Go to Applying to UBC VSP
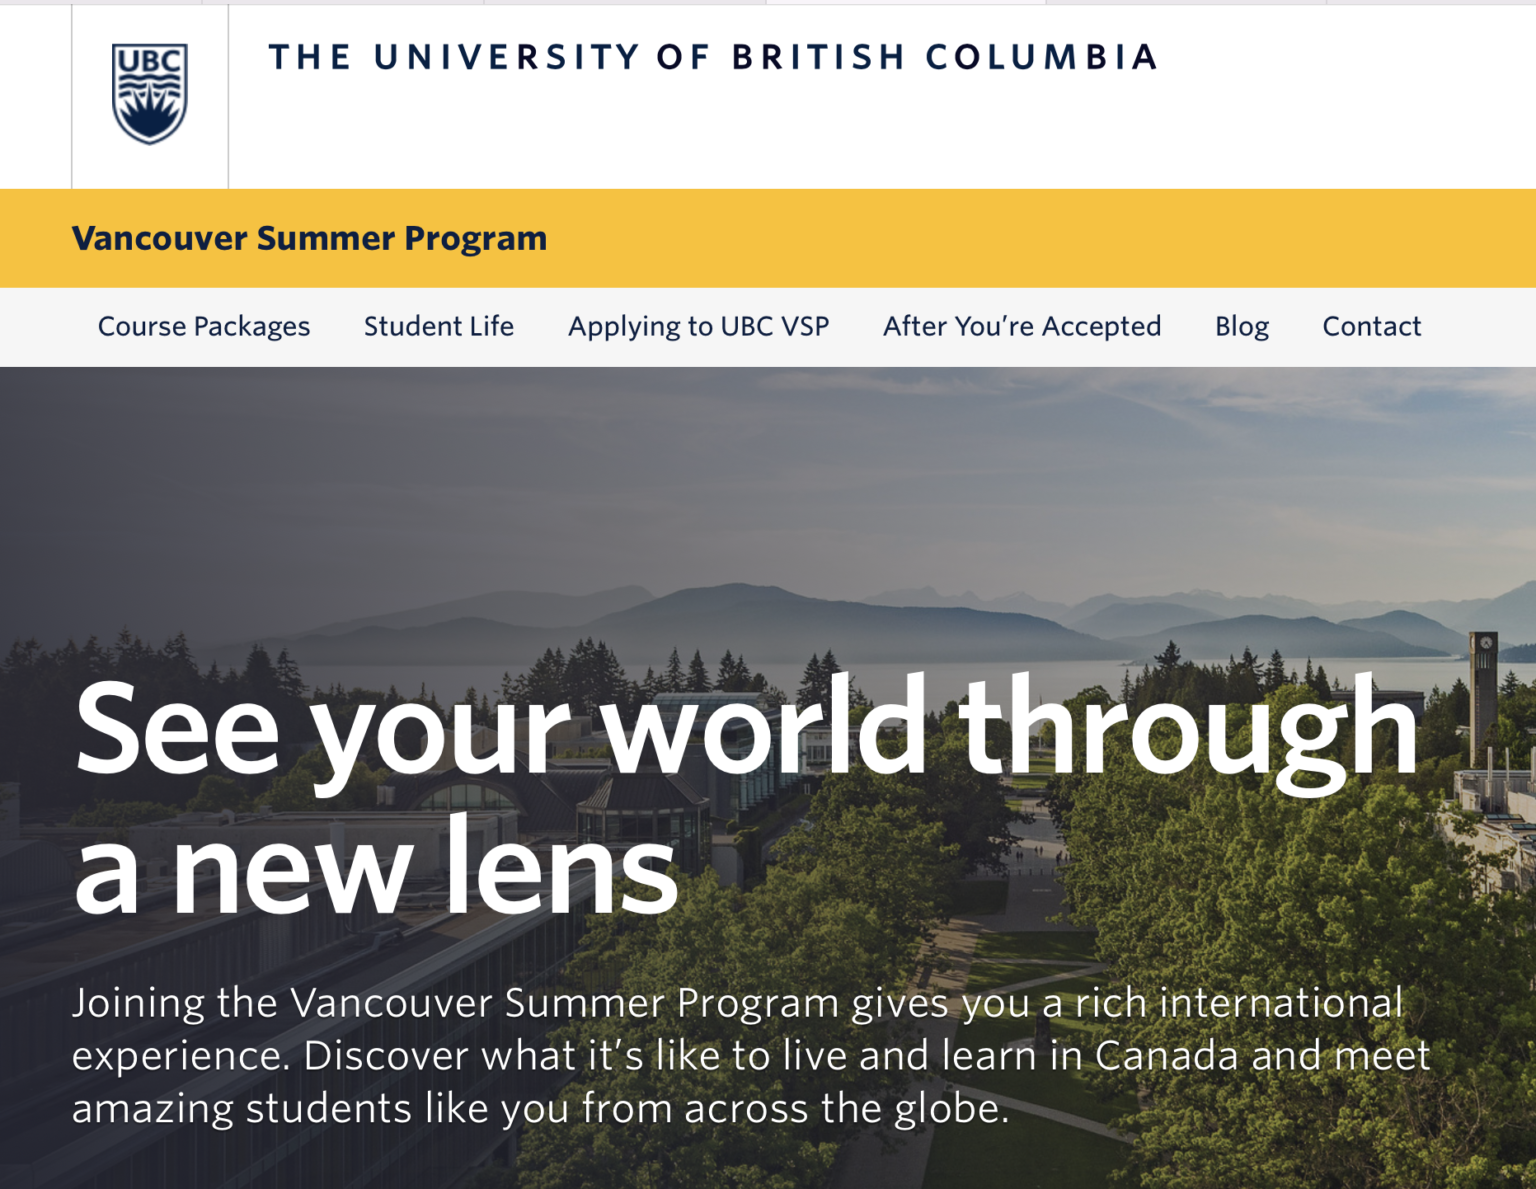Image resolution: width=1536 pixels, height=1189 pixels. 698,326
